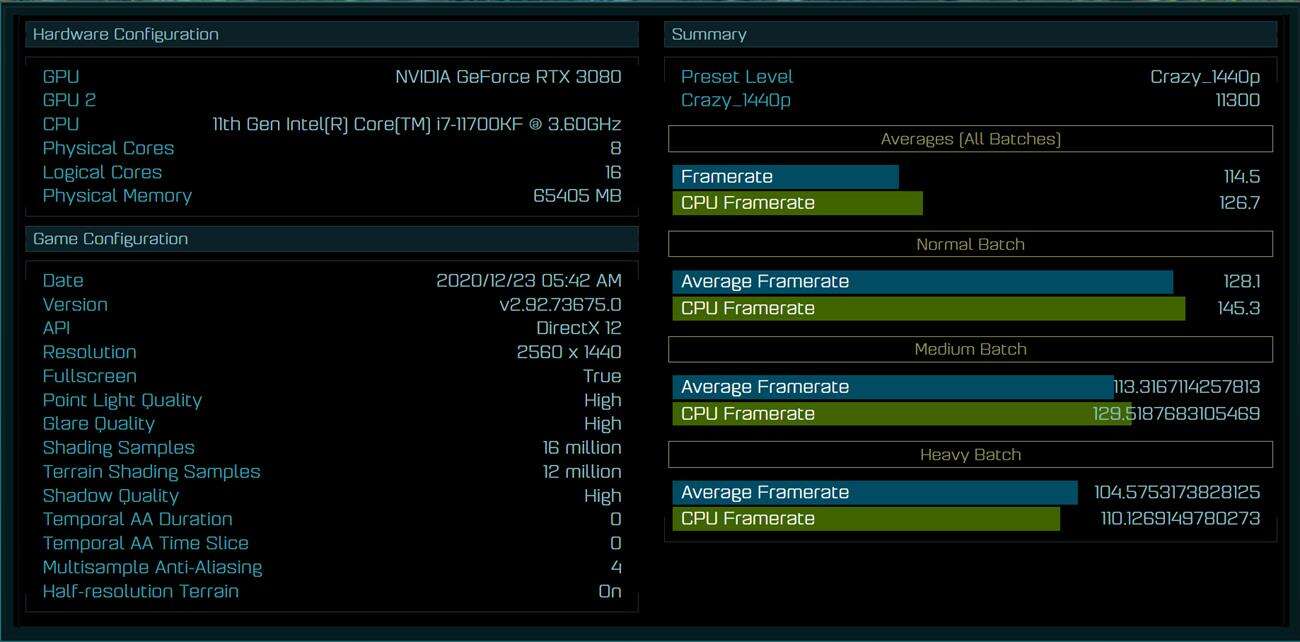Select the Heavy Batch section header
Image resolution: width=1300 pixels, height=642 pixels.
click(970, 454)
